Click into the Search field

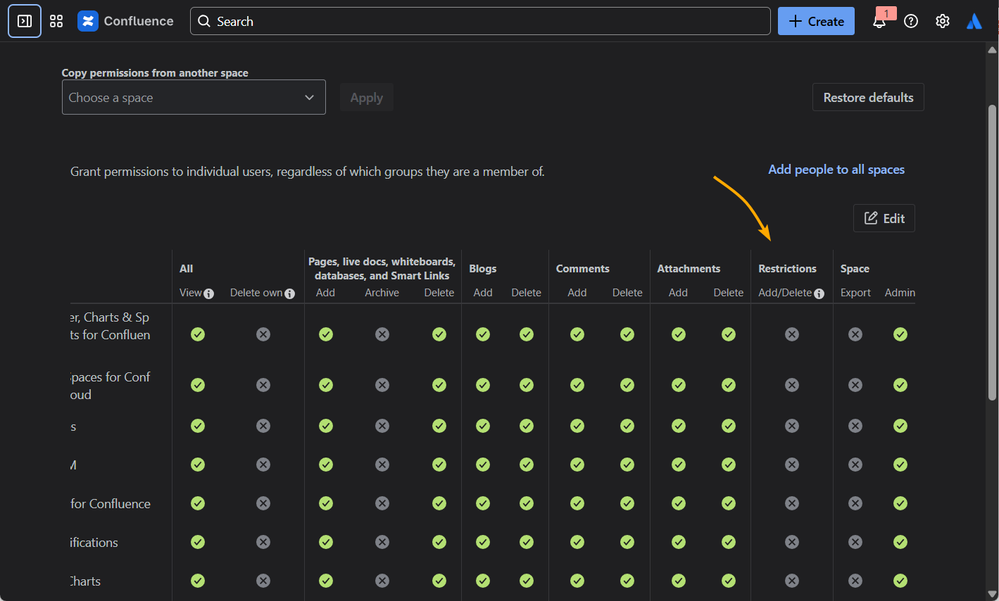480,21
